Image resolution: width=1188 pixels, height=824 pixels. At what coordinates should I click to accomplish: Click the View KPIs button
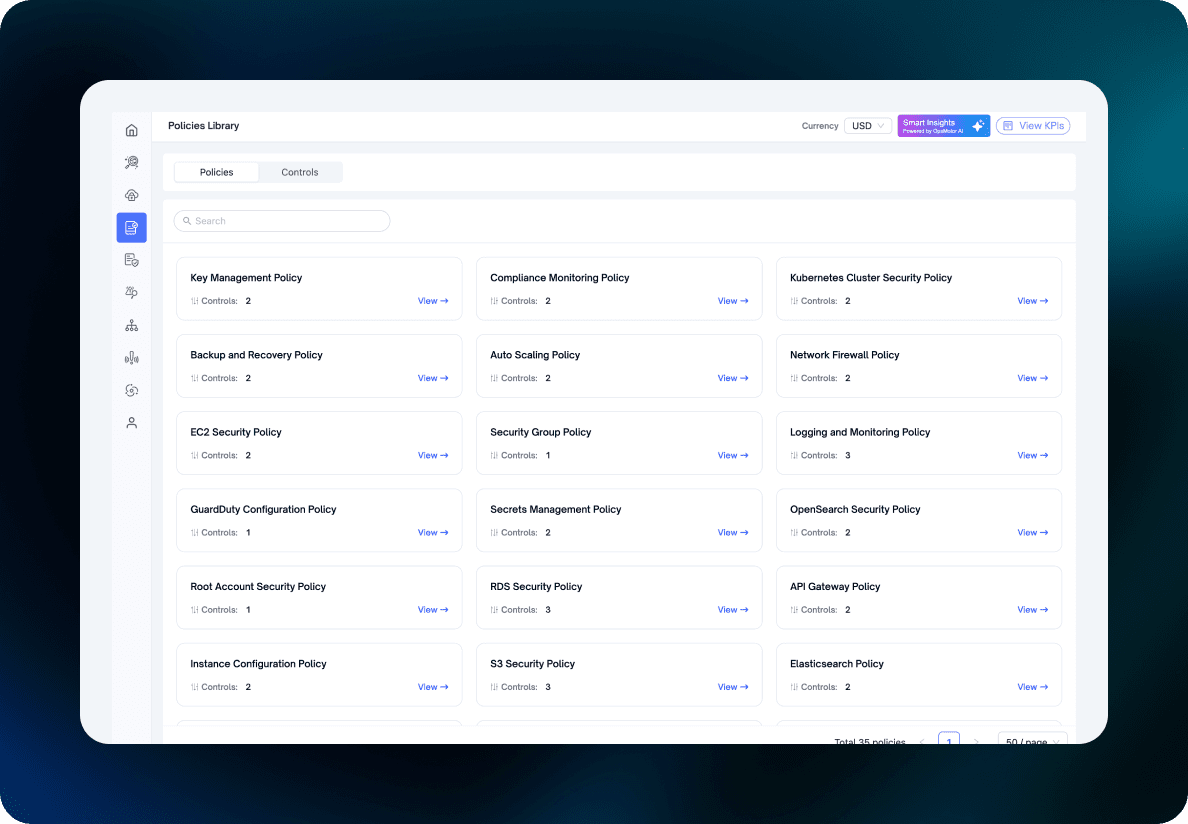pos(1033,126)
